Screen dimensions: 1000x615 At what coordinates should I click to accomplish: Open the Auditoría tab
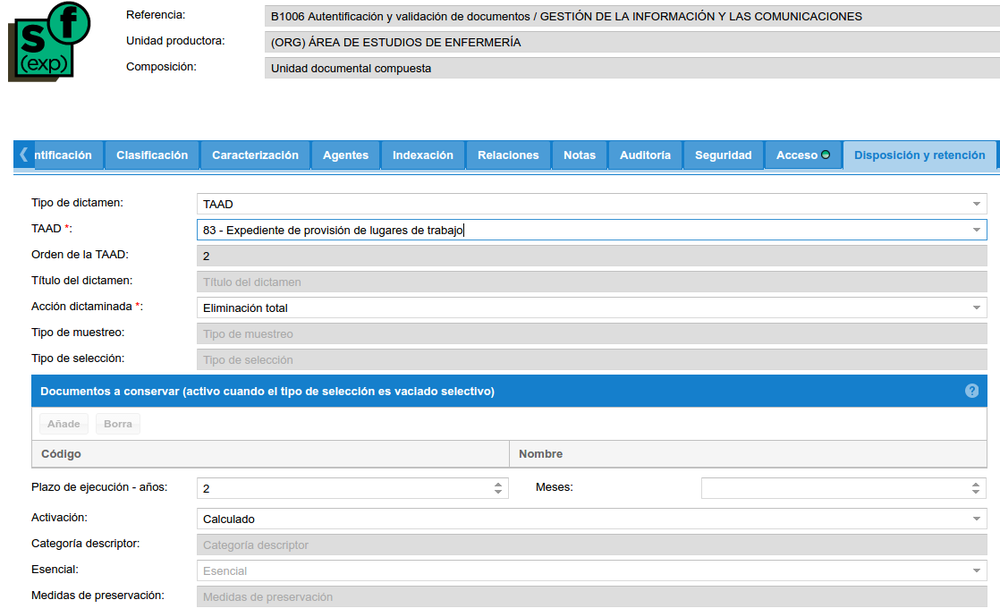645,155
